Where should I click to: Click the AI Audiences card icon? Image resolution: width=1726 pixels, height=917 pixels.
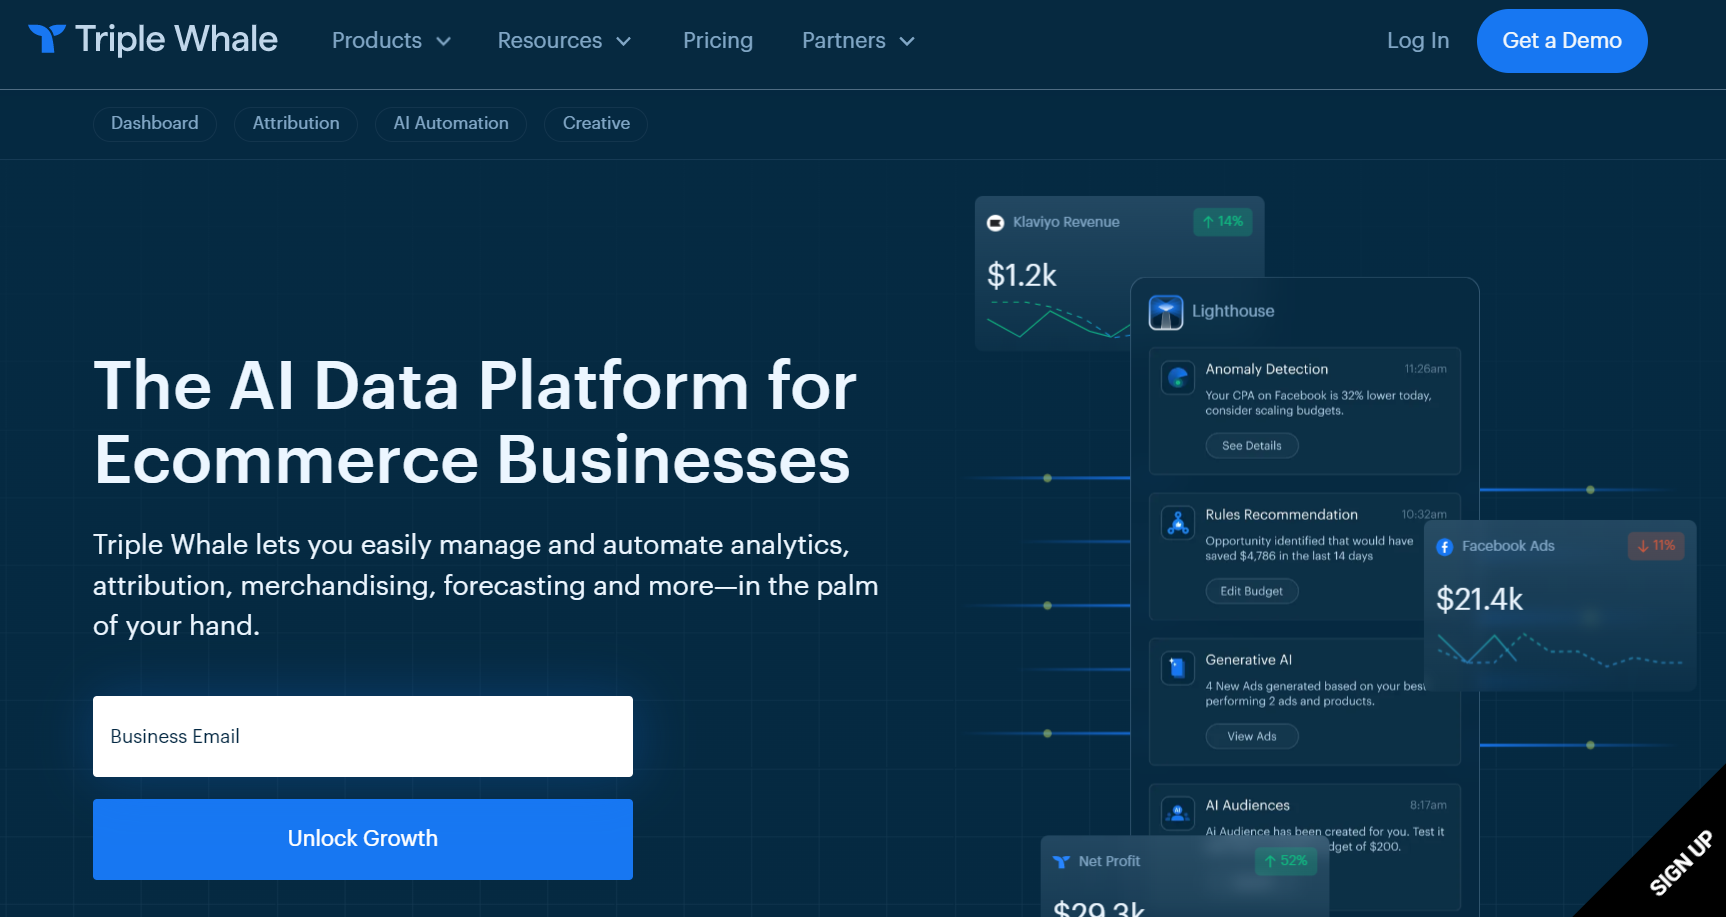[1178, 813]
